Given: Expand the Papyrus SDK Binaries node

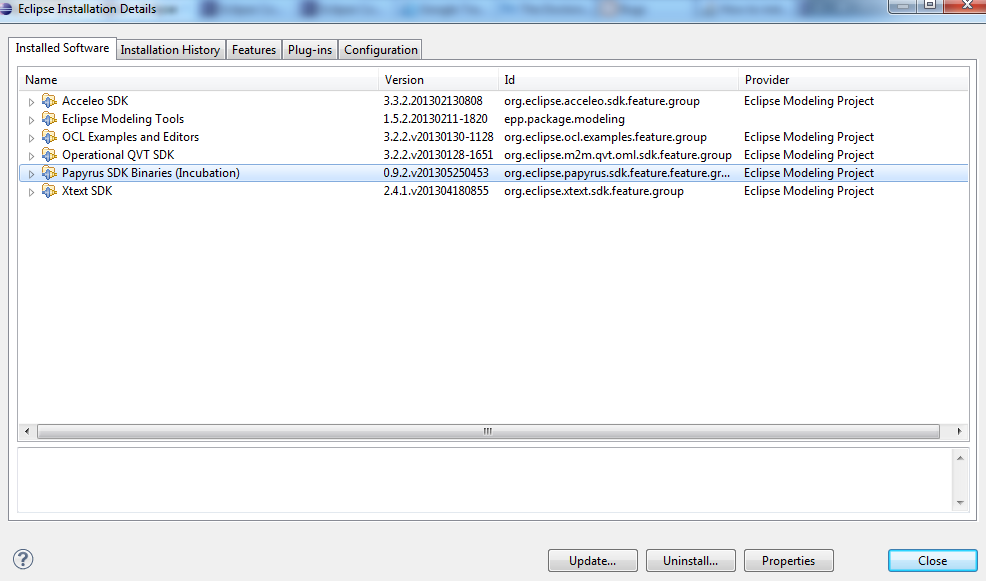Looking at the screenshot, I should (x=31, y=174).
